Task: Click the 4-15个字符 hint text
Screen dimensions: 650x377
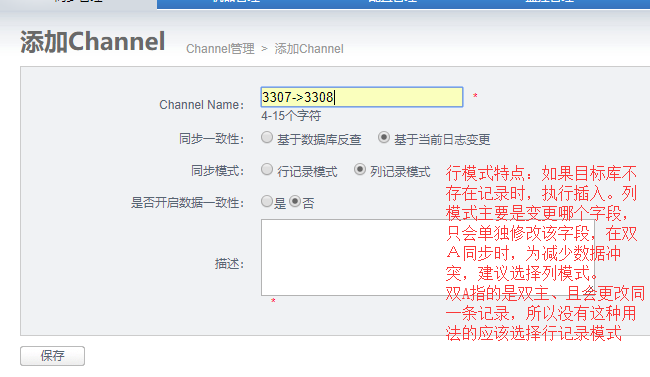Action: pos(291,116)
